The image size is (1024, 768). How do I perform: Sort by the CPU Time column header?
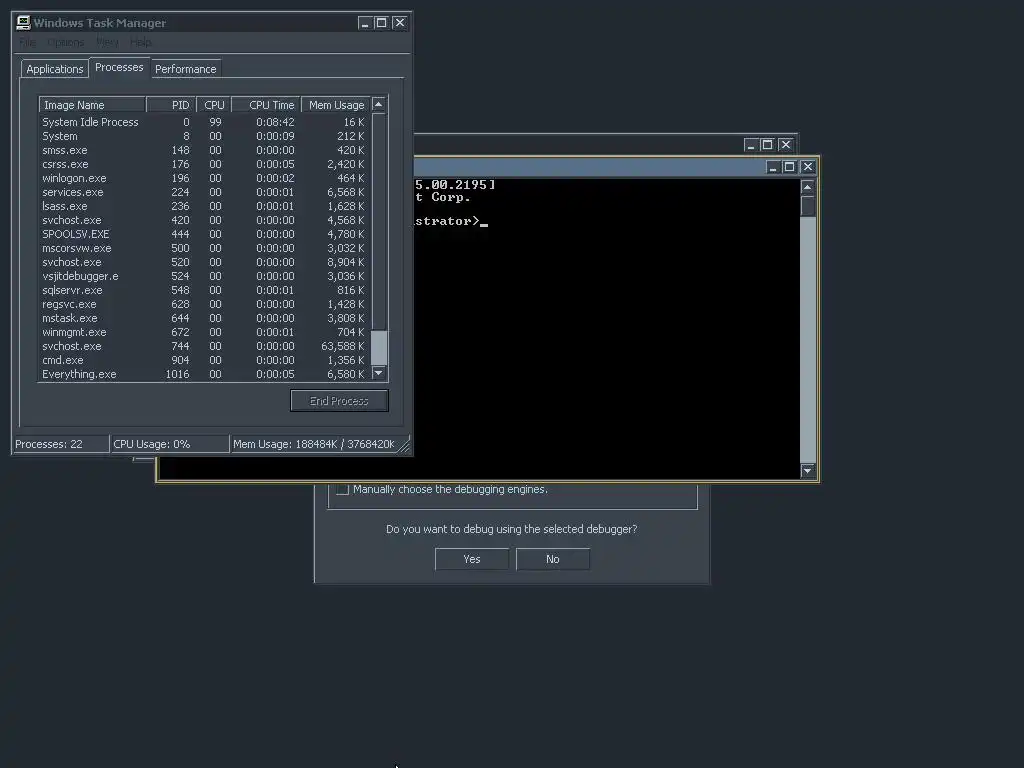tap(266, 105)
